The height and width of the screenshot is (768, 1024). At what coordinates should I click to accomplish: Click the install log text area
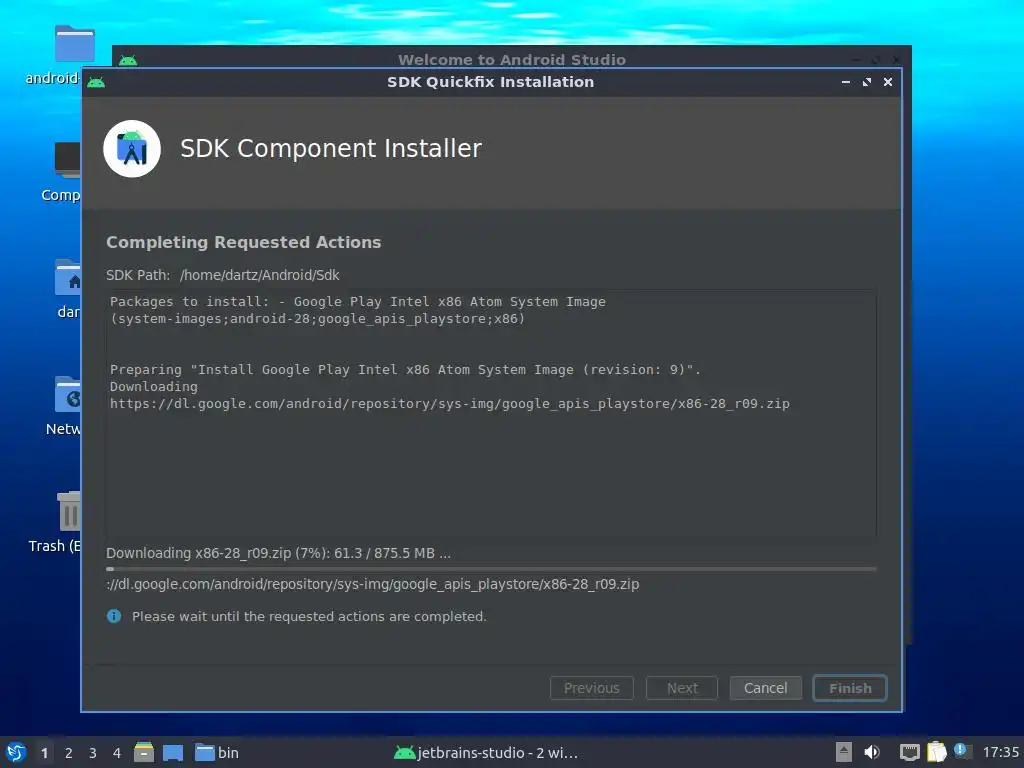point(491,415)
